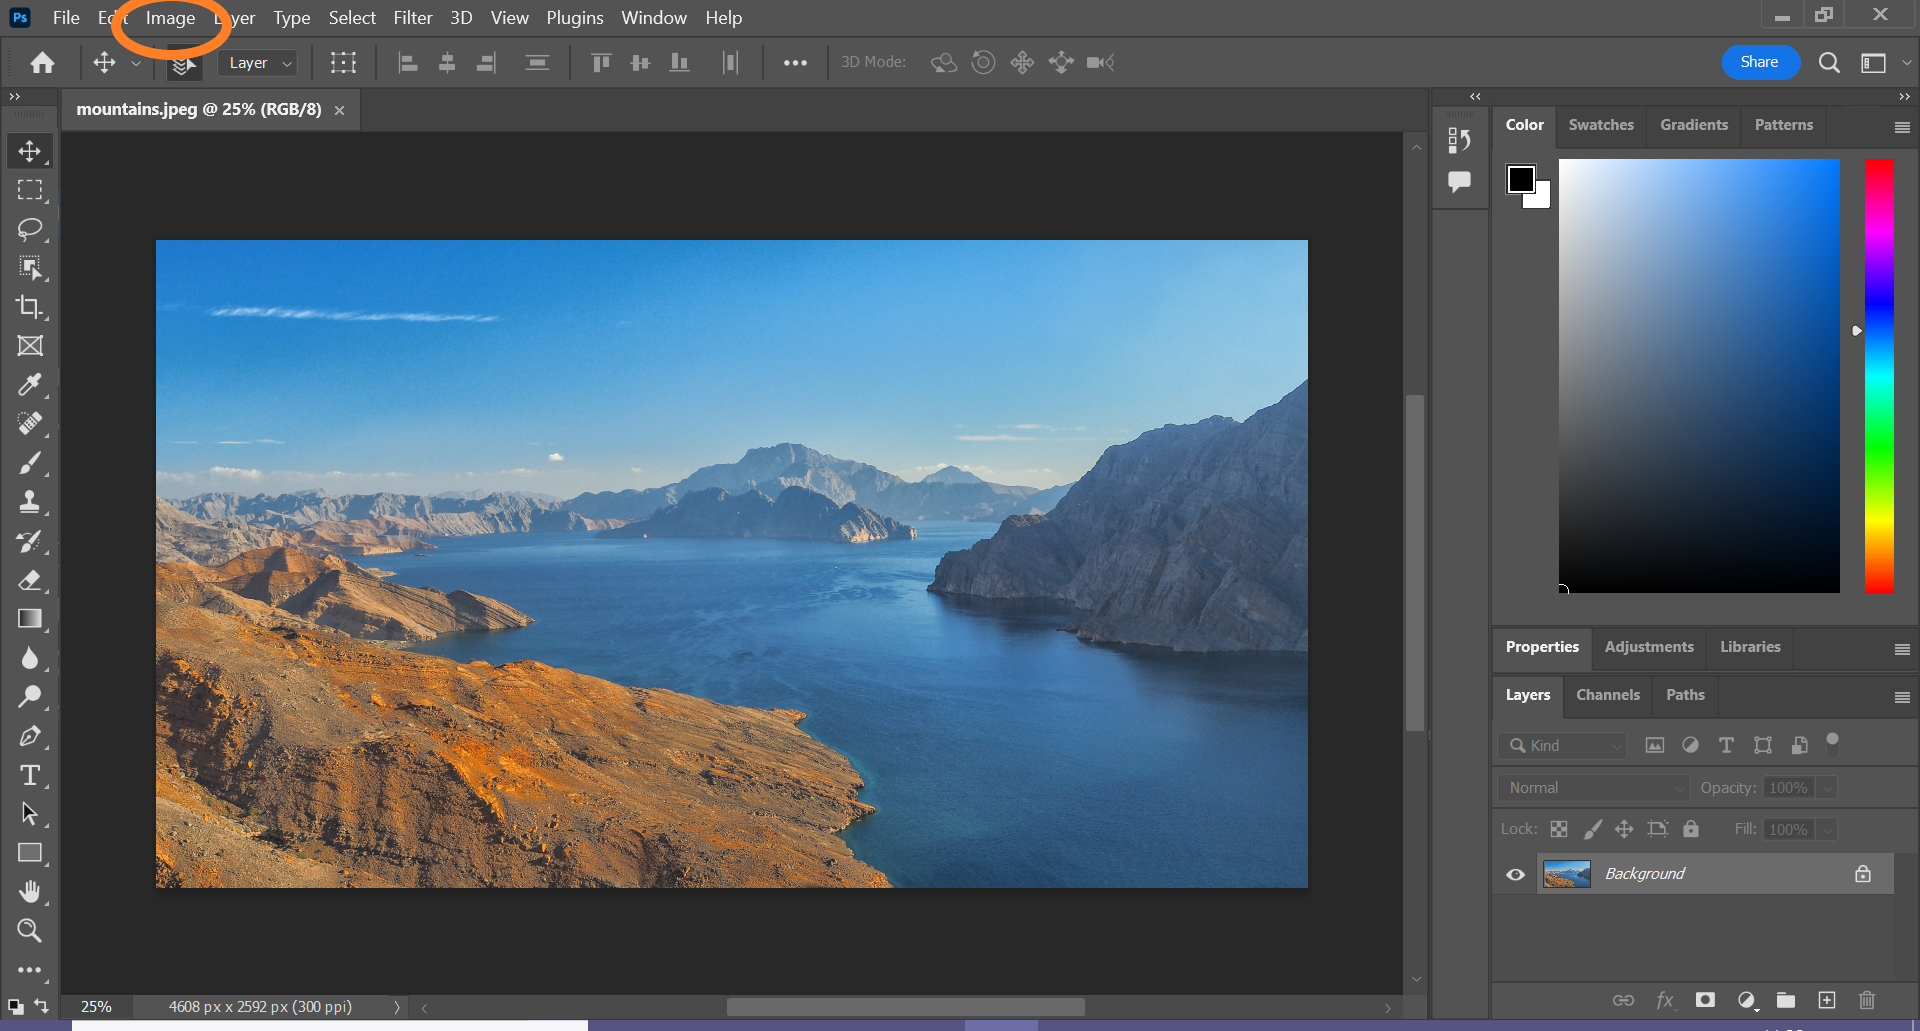Screen dimensions: 1920x1031
Task: Select the Rectangular Marquee tool
Action: (30, 190)
